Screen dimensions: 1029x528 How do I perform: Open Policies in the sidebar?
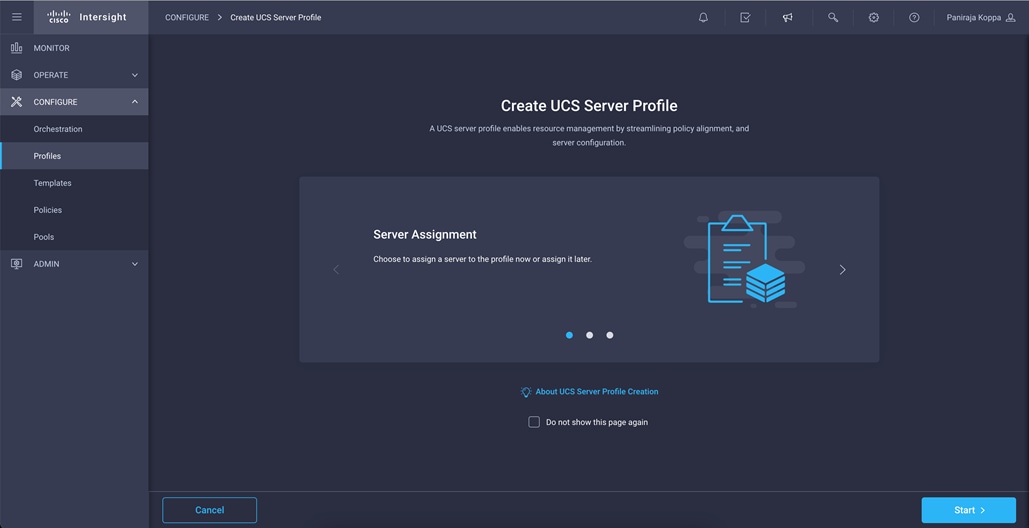[x=74, y=210]
